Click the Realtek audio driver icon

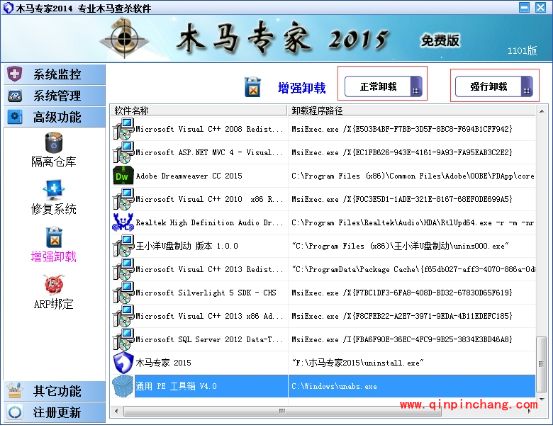click(x=123, y=222)
